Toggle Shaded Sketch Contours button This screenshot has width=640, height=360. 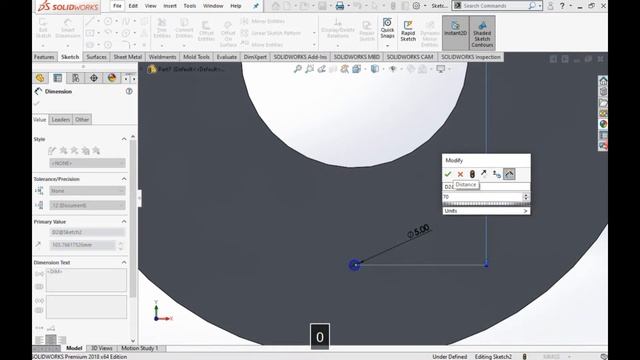click(x=482, y=33)
